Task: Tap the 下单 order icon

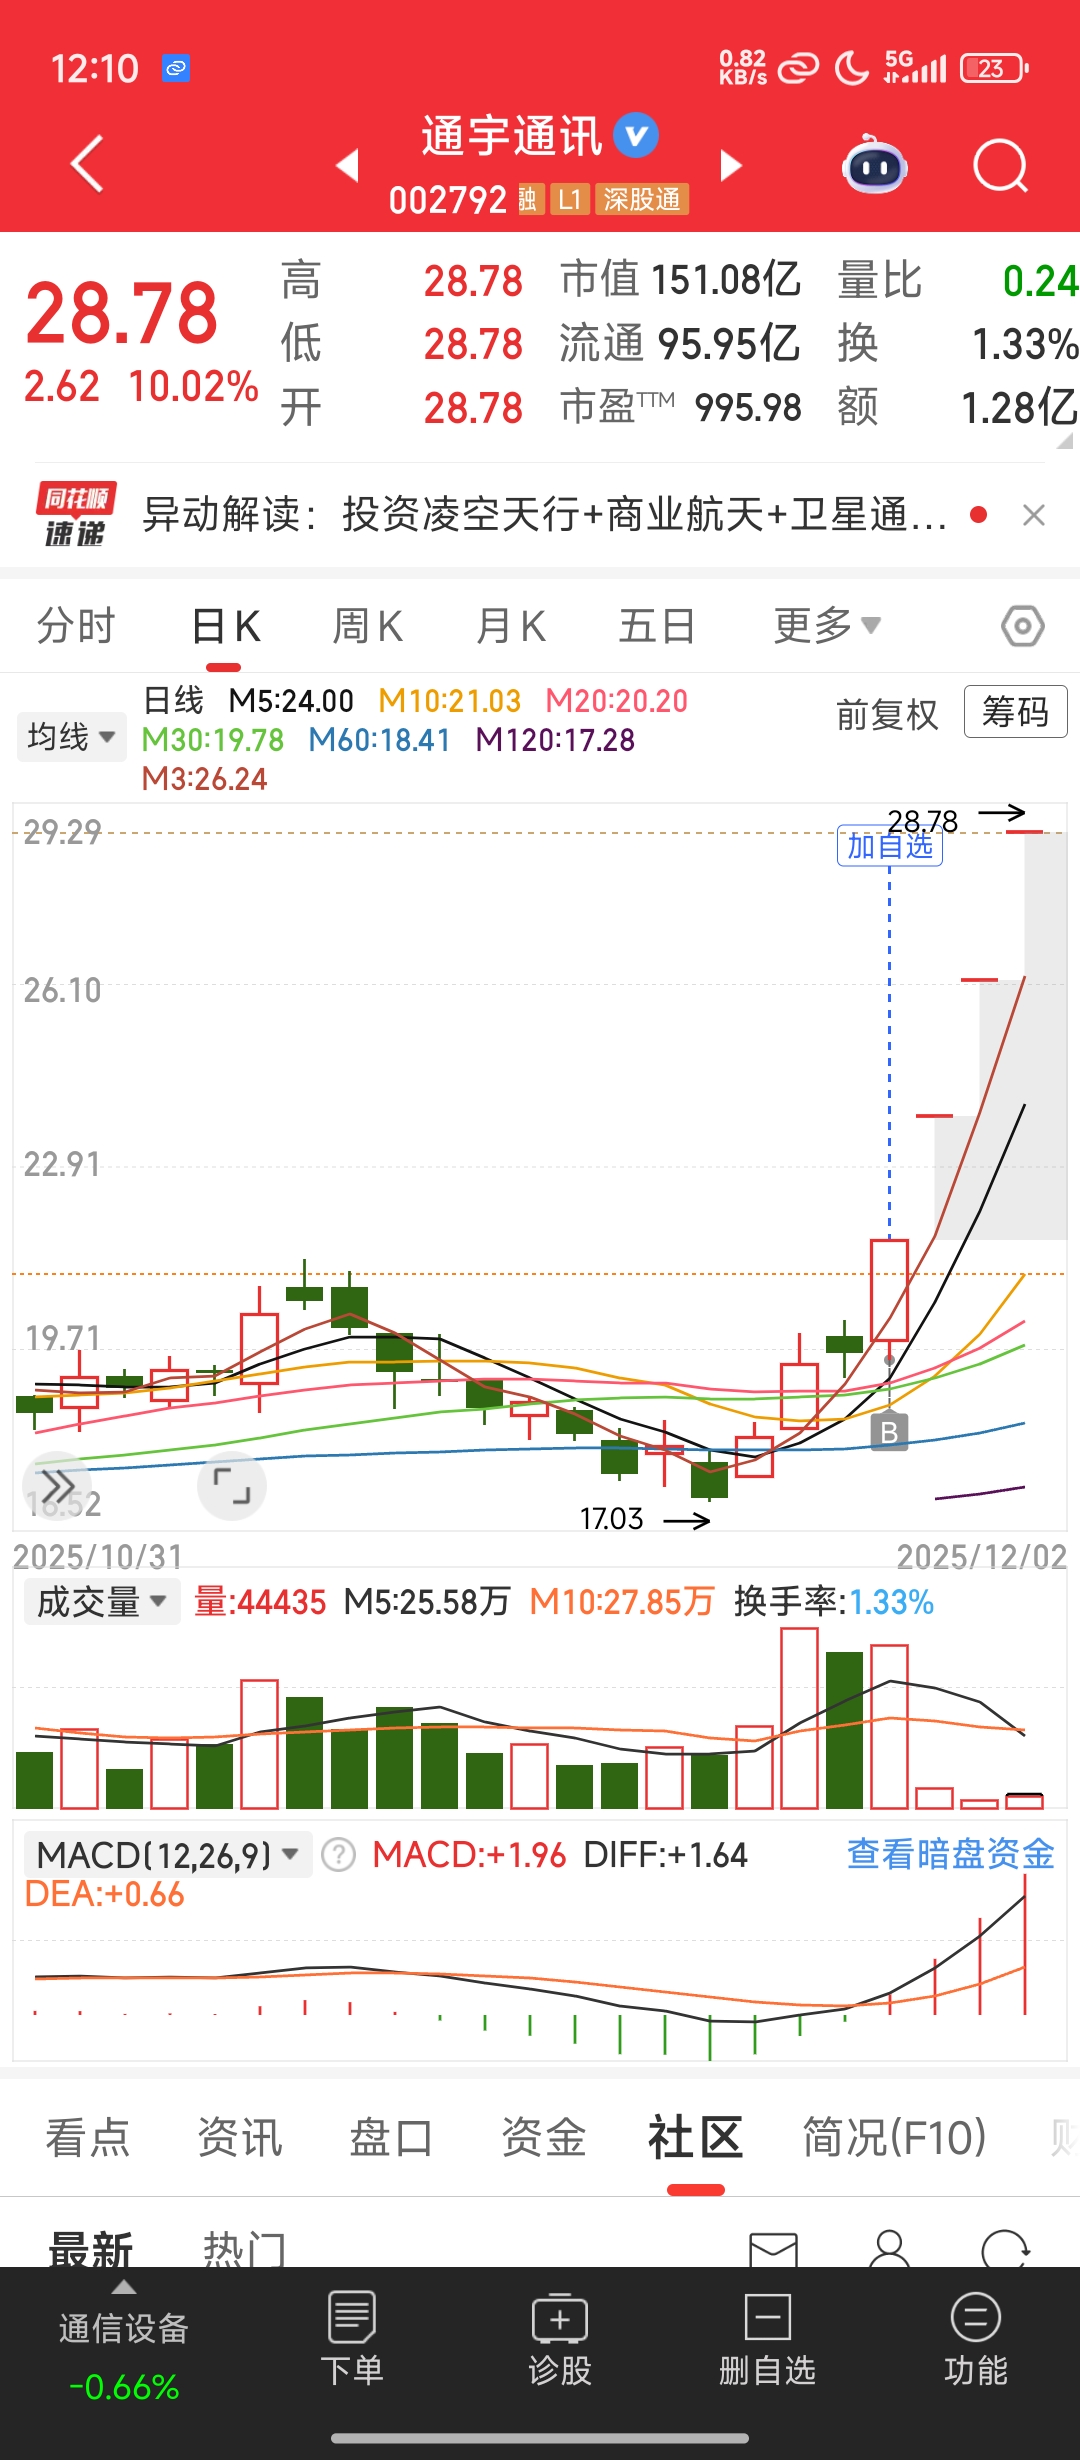Action: click(x=352, y=2338)
